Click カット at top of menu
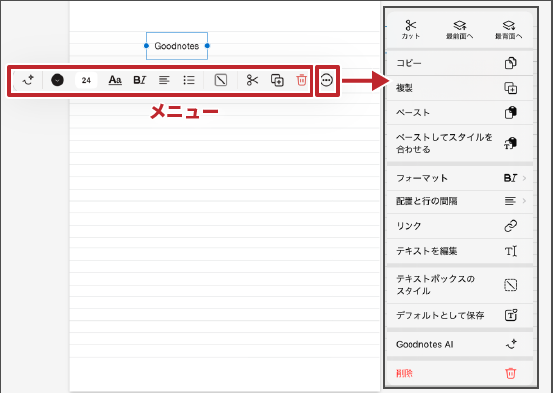This screenshot has height=393, width=553. pos(411,30)
